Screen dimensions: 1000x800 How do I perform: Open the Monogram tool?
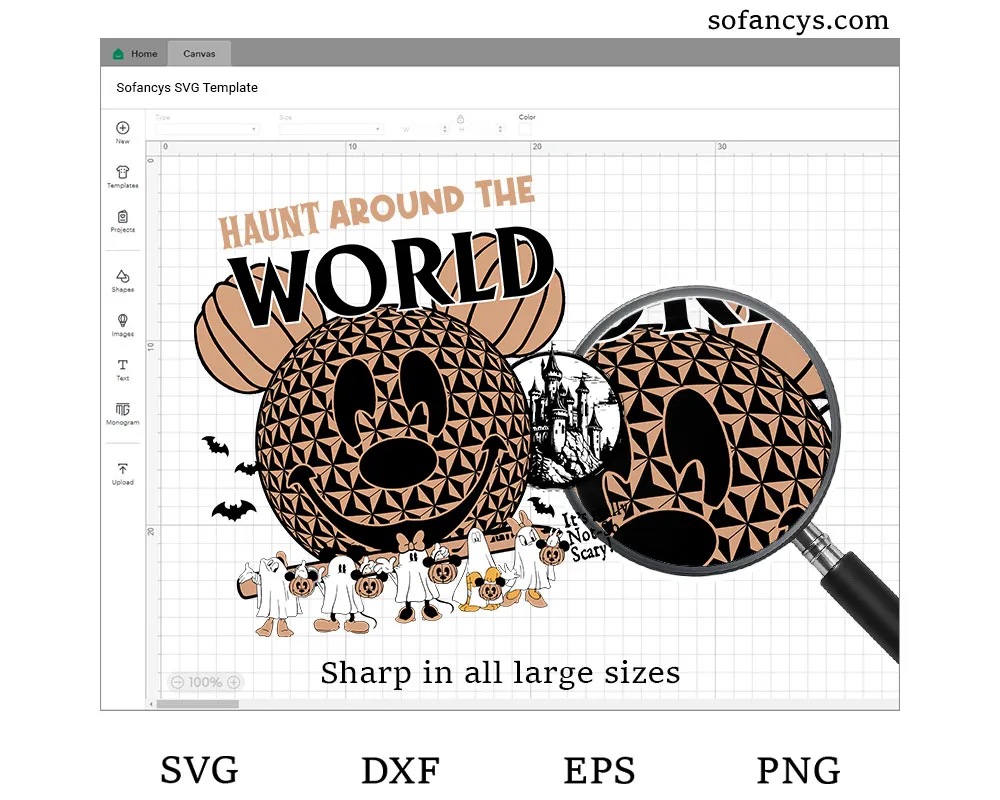coord(122,413)
